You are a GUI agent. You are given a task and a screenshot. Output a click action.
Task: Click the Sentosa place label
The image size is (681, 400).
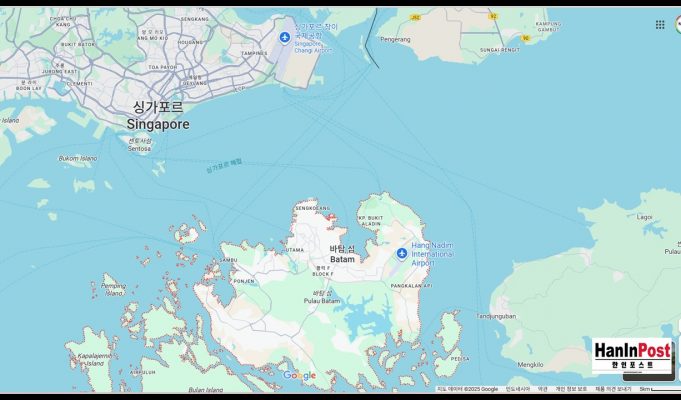[x=140, y=147]
